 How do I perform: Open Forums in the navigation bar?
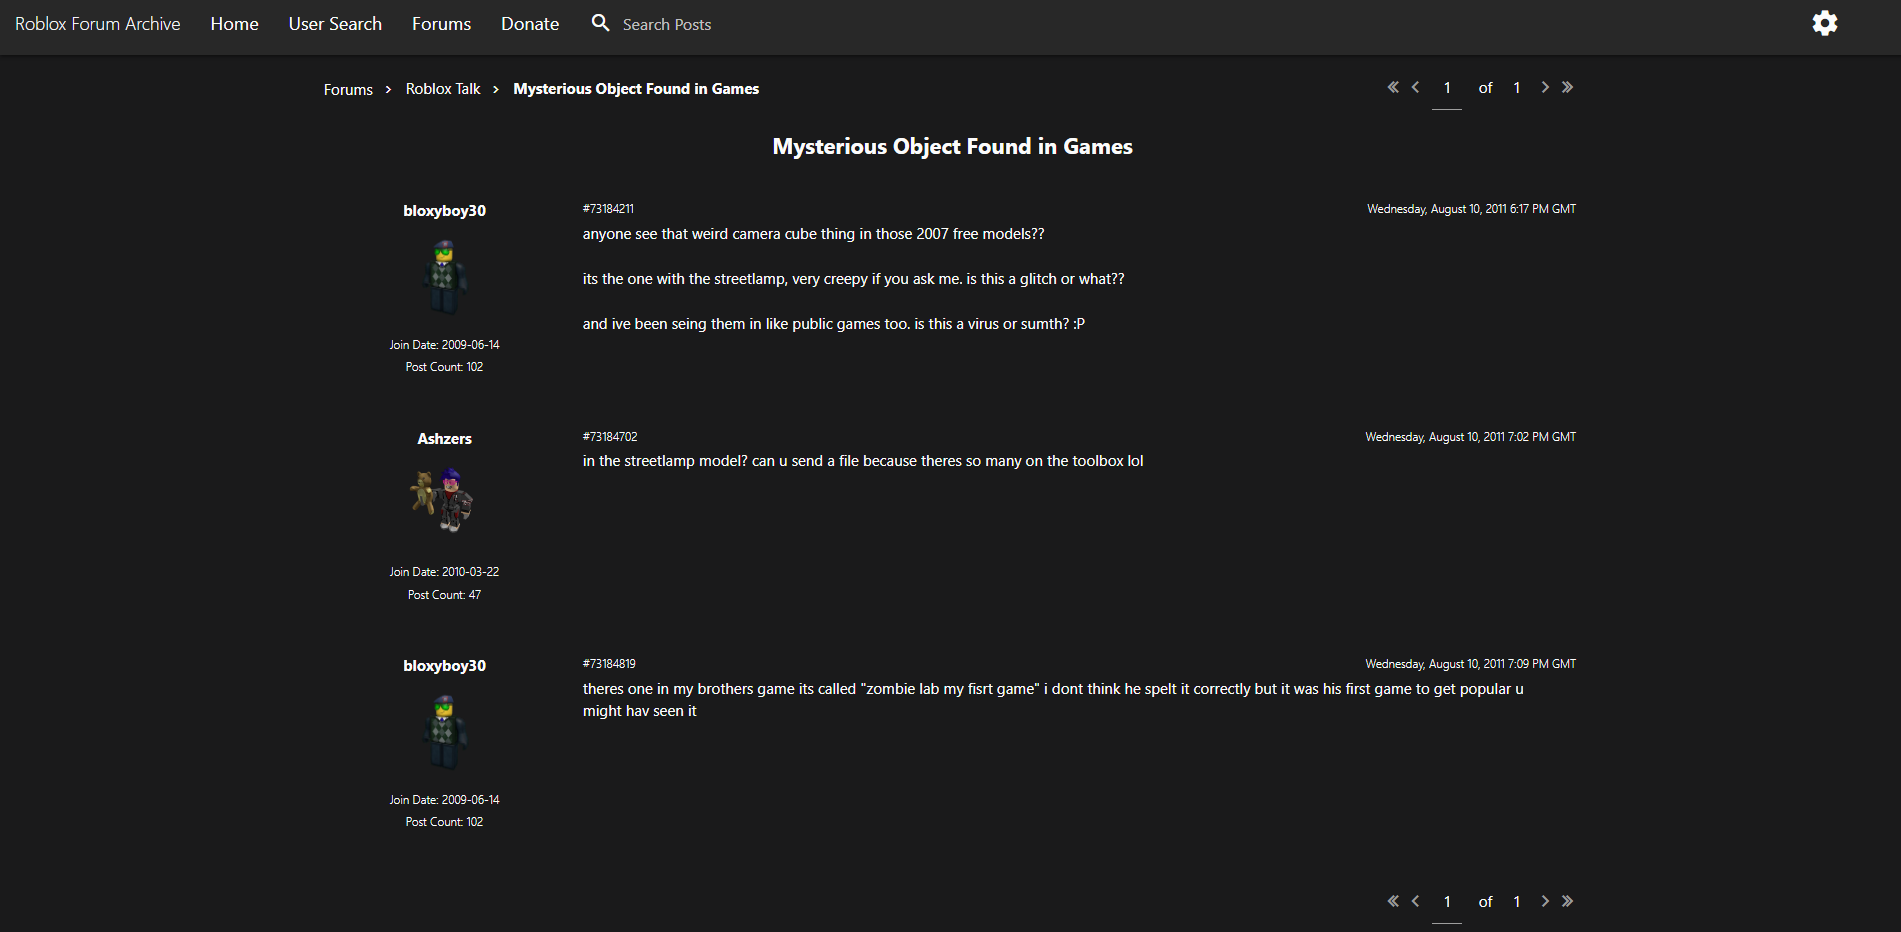tap(441, 24)
